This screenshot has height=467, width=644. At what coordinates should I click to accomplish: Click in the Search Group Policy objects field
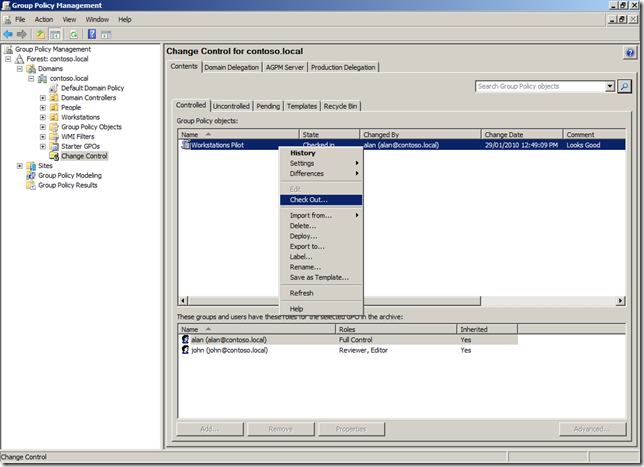(x=540, y=87)
